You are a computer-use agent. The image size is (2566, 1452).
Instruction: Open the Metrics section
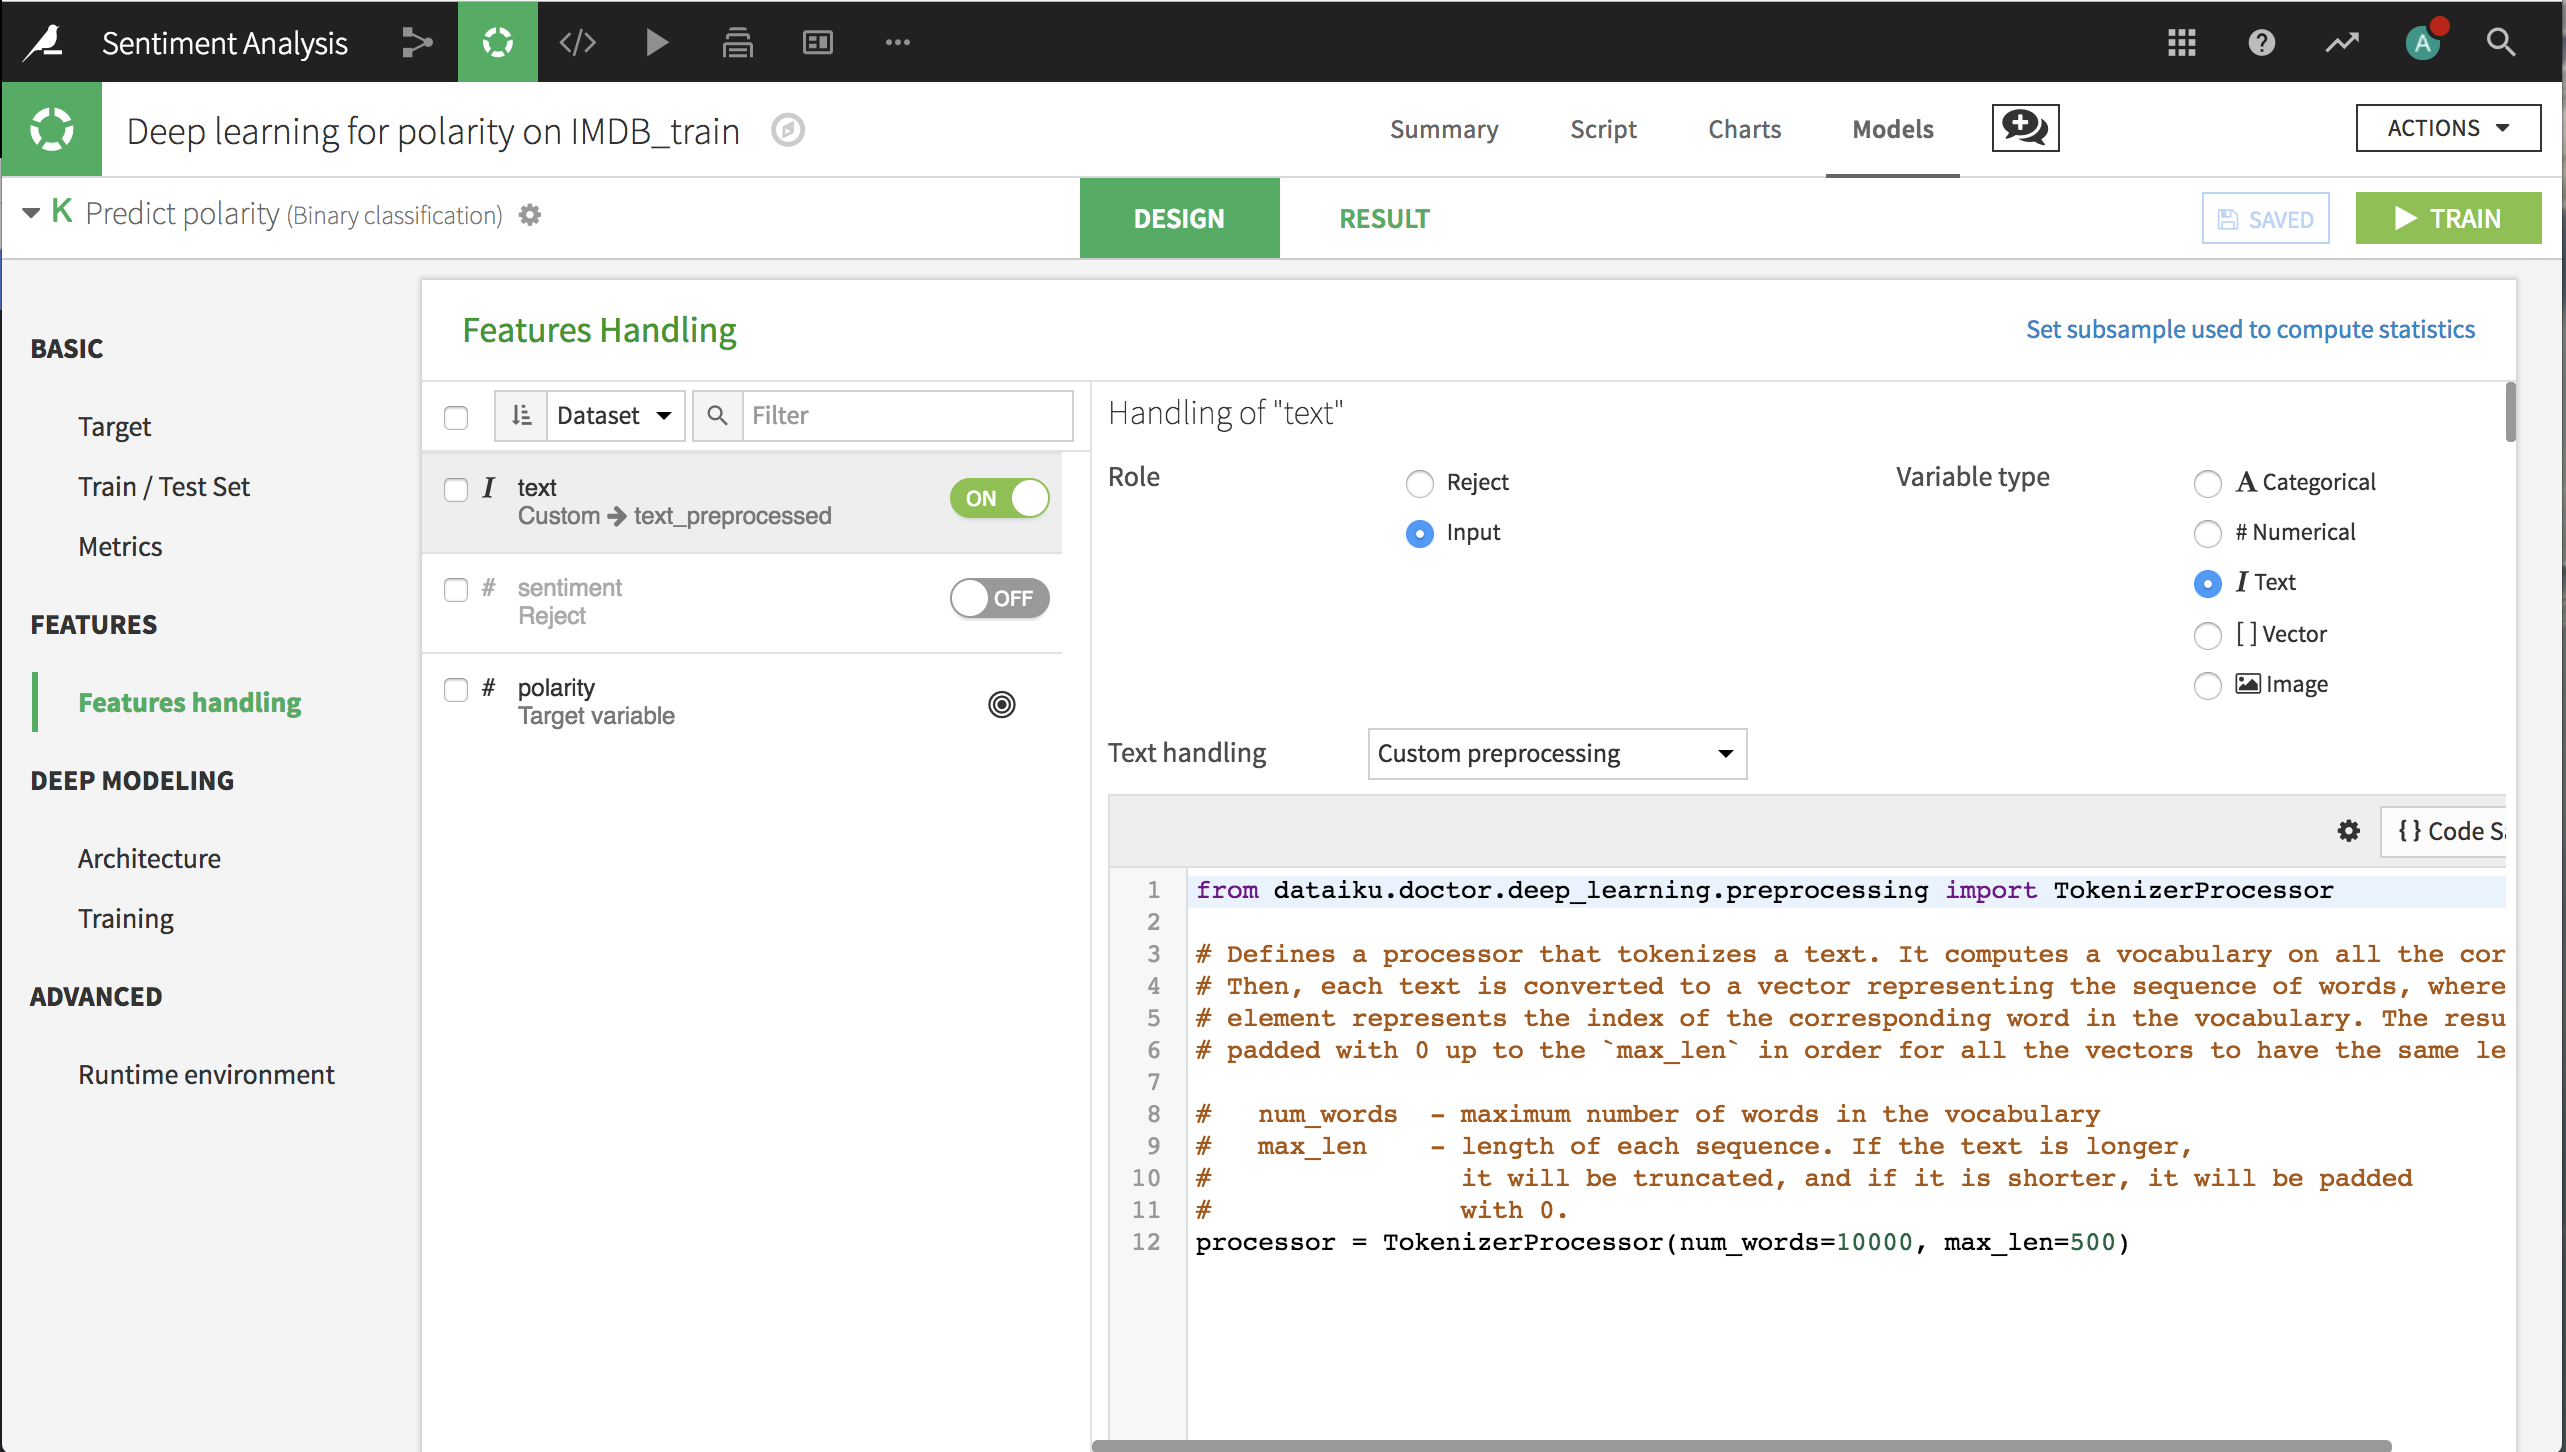coord(120,547)
